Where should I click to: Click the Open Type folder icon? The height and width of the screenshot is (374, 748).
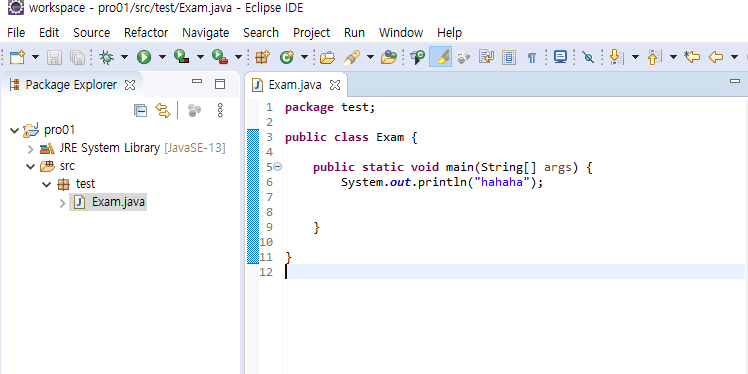click(327, 58)
